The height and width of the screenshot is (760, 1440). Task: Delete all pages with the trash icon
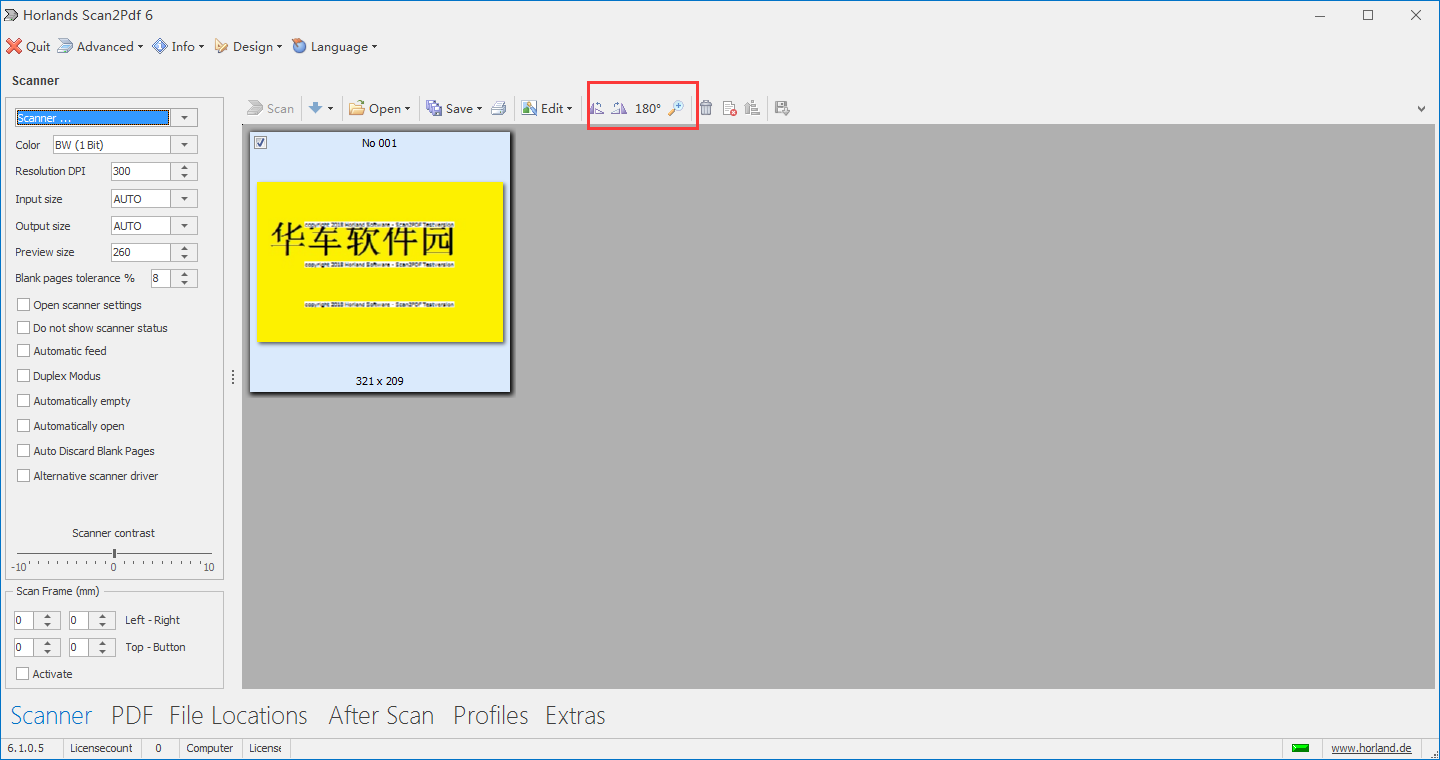click(706, 107)
